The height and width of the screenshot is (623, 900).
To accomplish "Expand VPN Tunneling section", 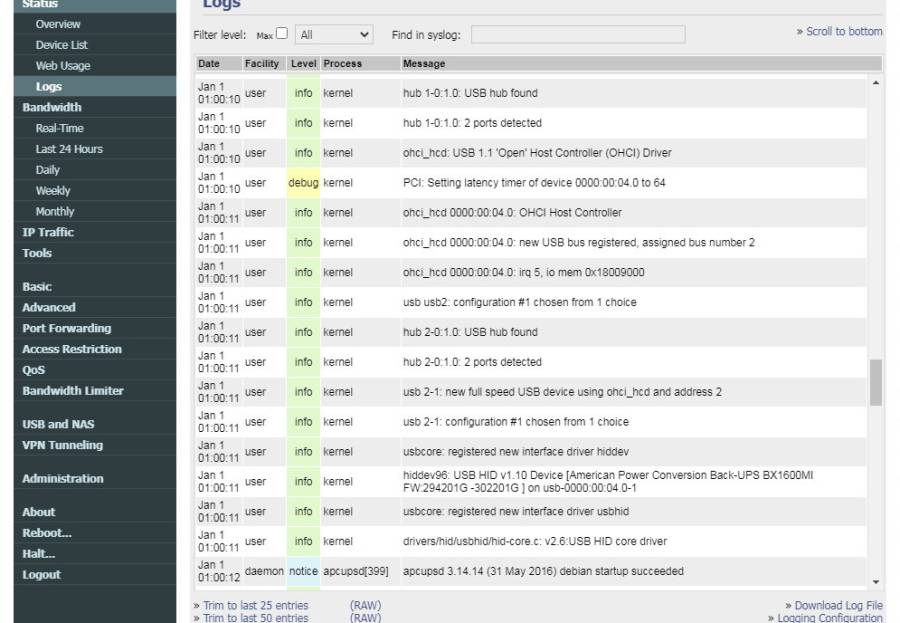I will pos(63,445).
